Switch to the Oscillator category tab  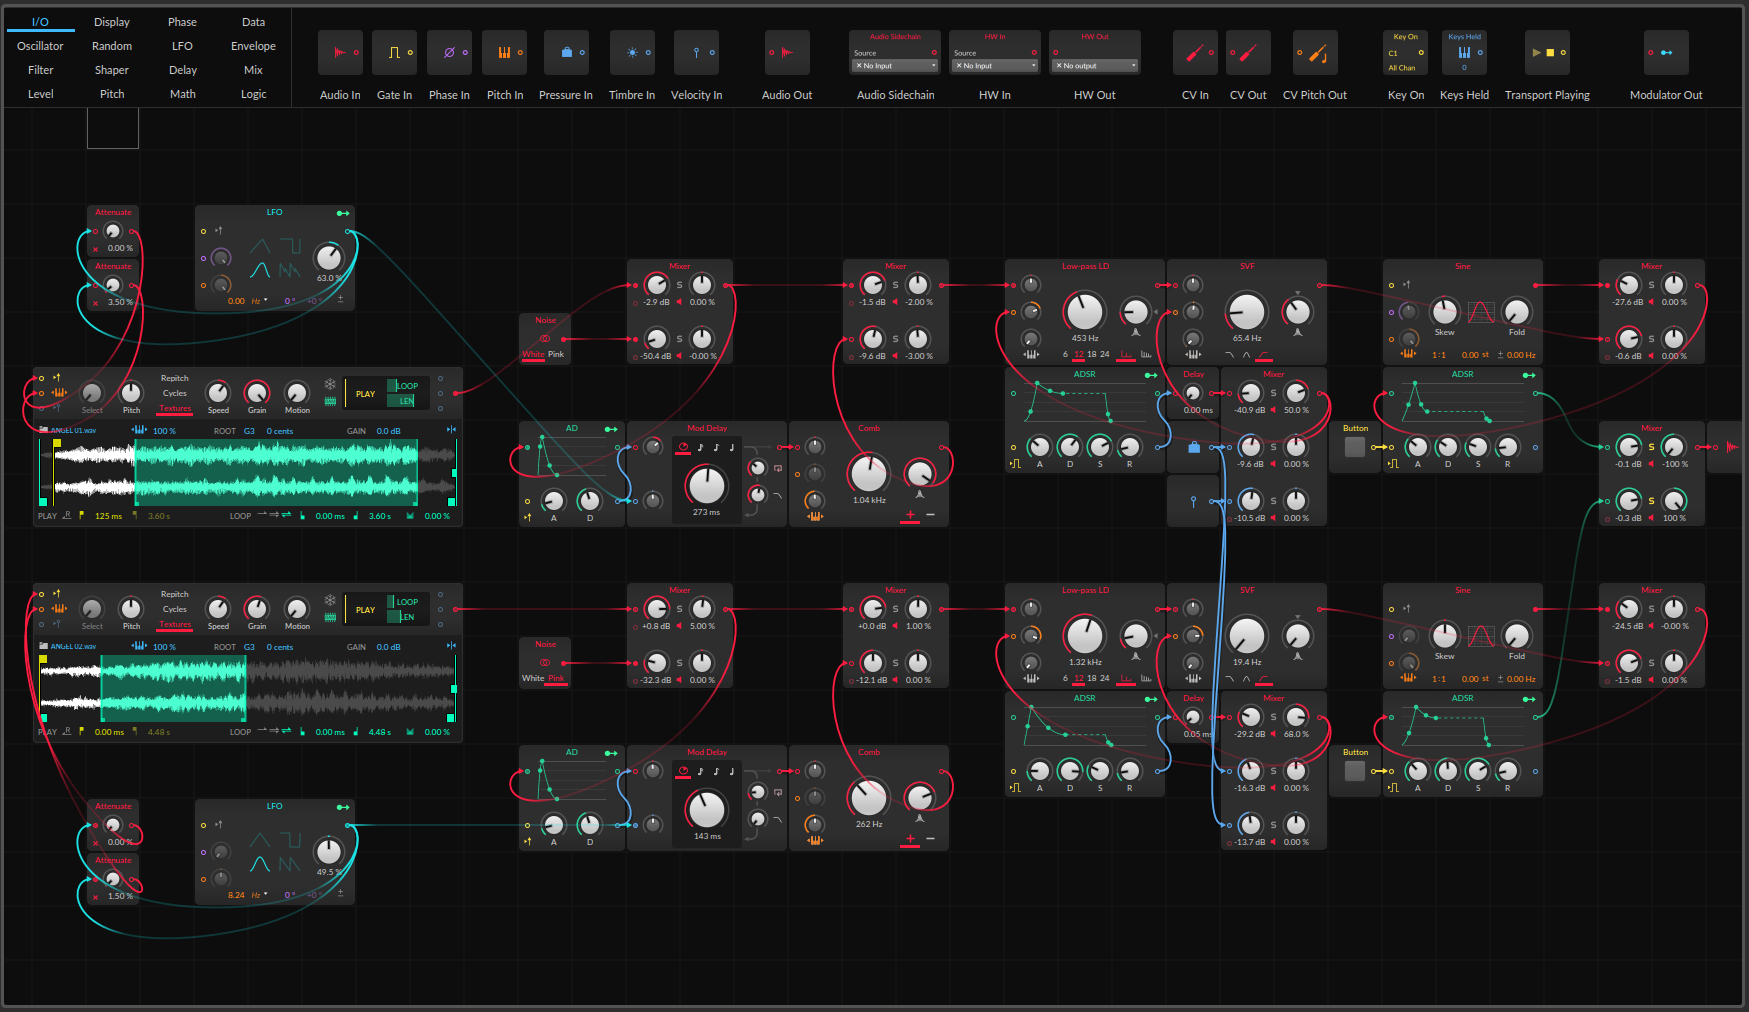point(40,46)
